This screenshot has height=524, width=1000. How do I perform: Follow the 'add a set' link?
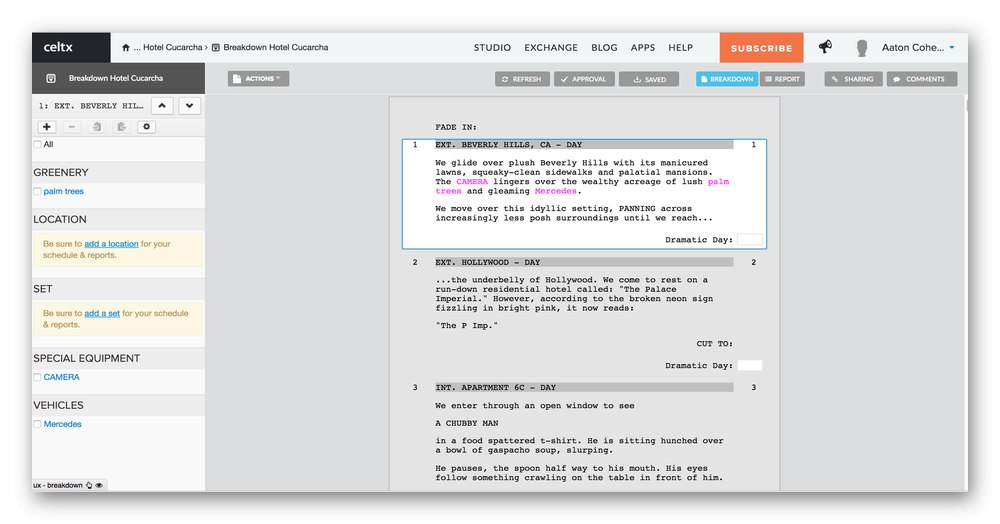[x=102, y=313]
